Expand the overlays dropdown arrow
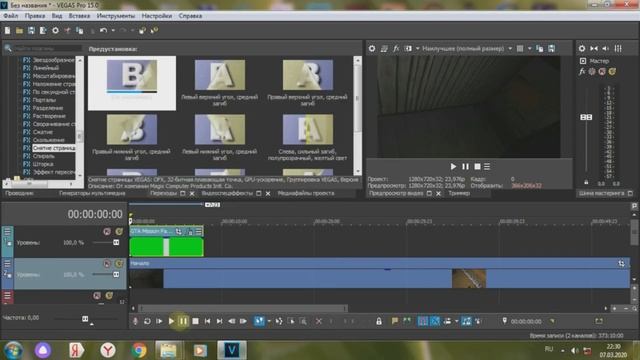Image resolution: width=640 pixels, height=360 pixels. coord(529,49)
